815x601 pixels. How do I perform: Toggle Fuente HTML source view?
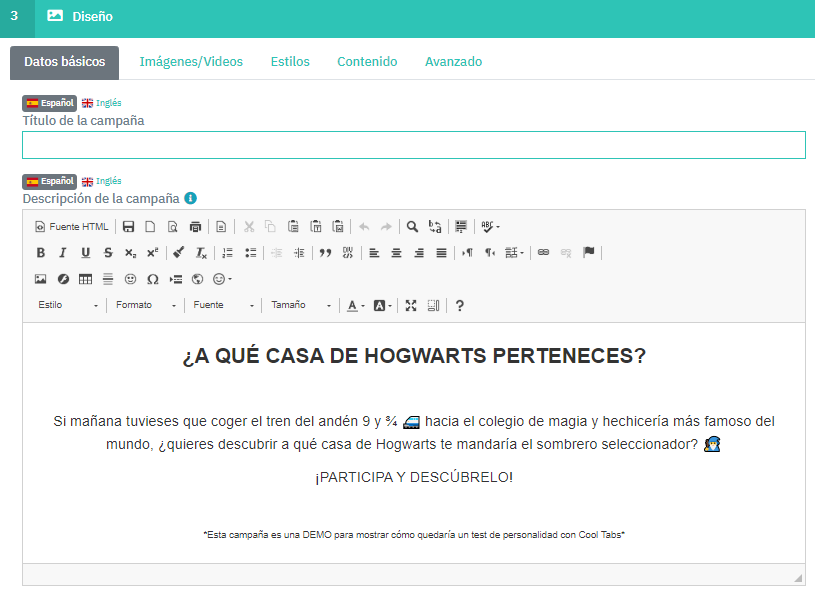[72, 227]
